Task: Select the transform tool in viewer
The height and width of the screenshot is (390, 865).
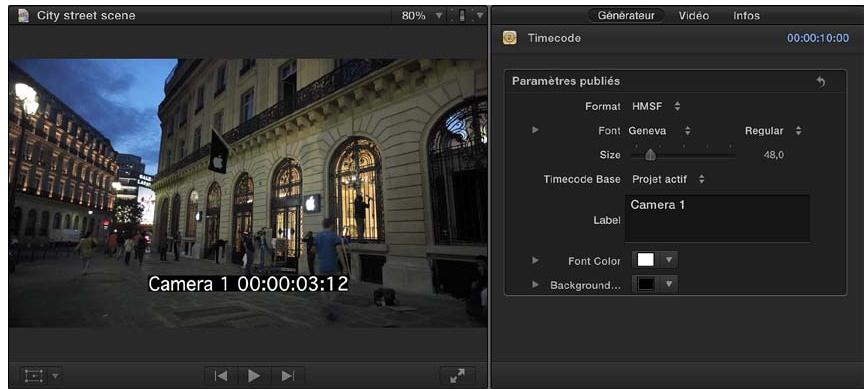Action: 34,376
